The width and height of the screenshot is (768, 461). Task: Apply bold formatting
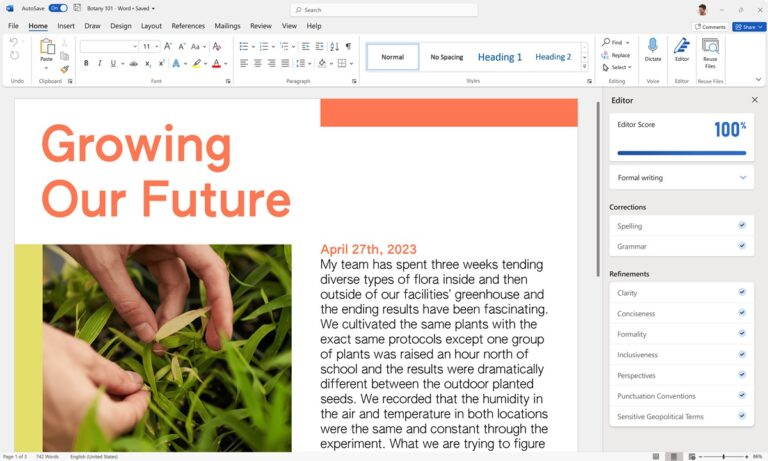pos(86,63)
